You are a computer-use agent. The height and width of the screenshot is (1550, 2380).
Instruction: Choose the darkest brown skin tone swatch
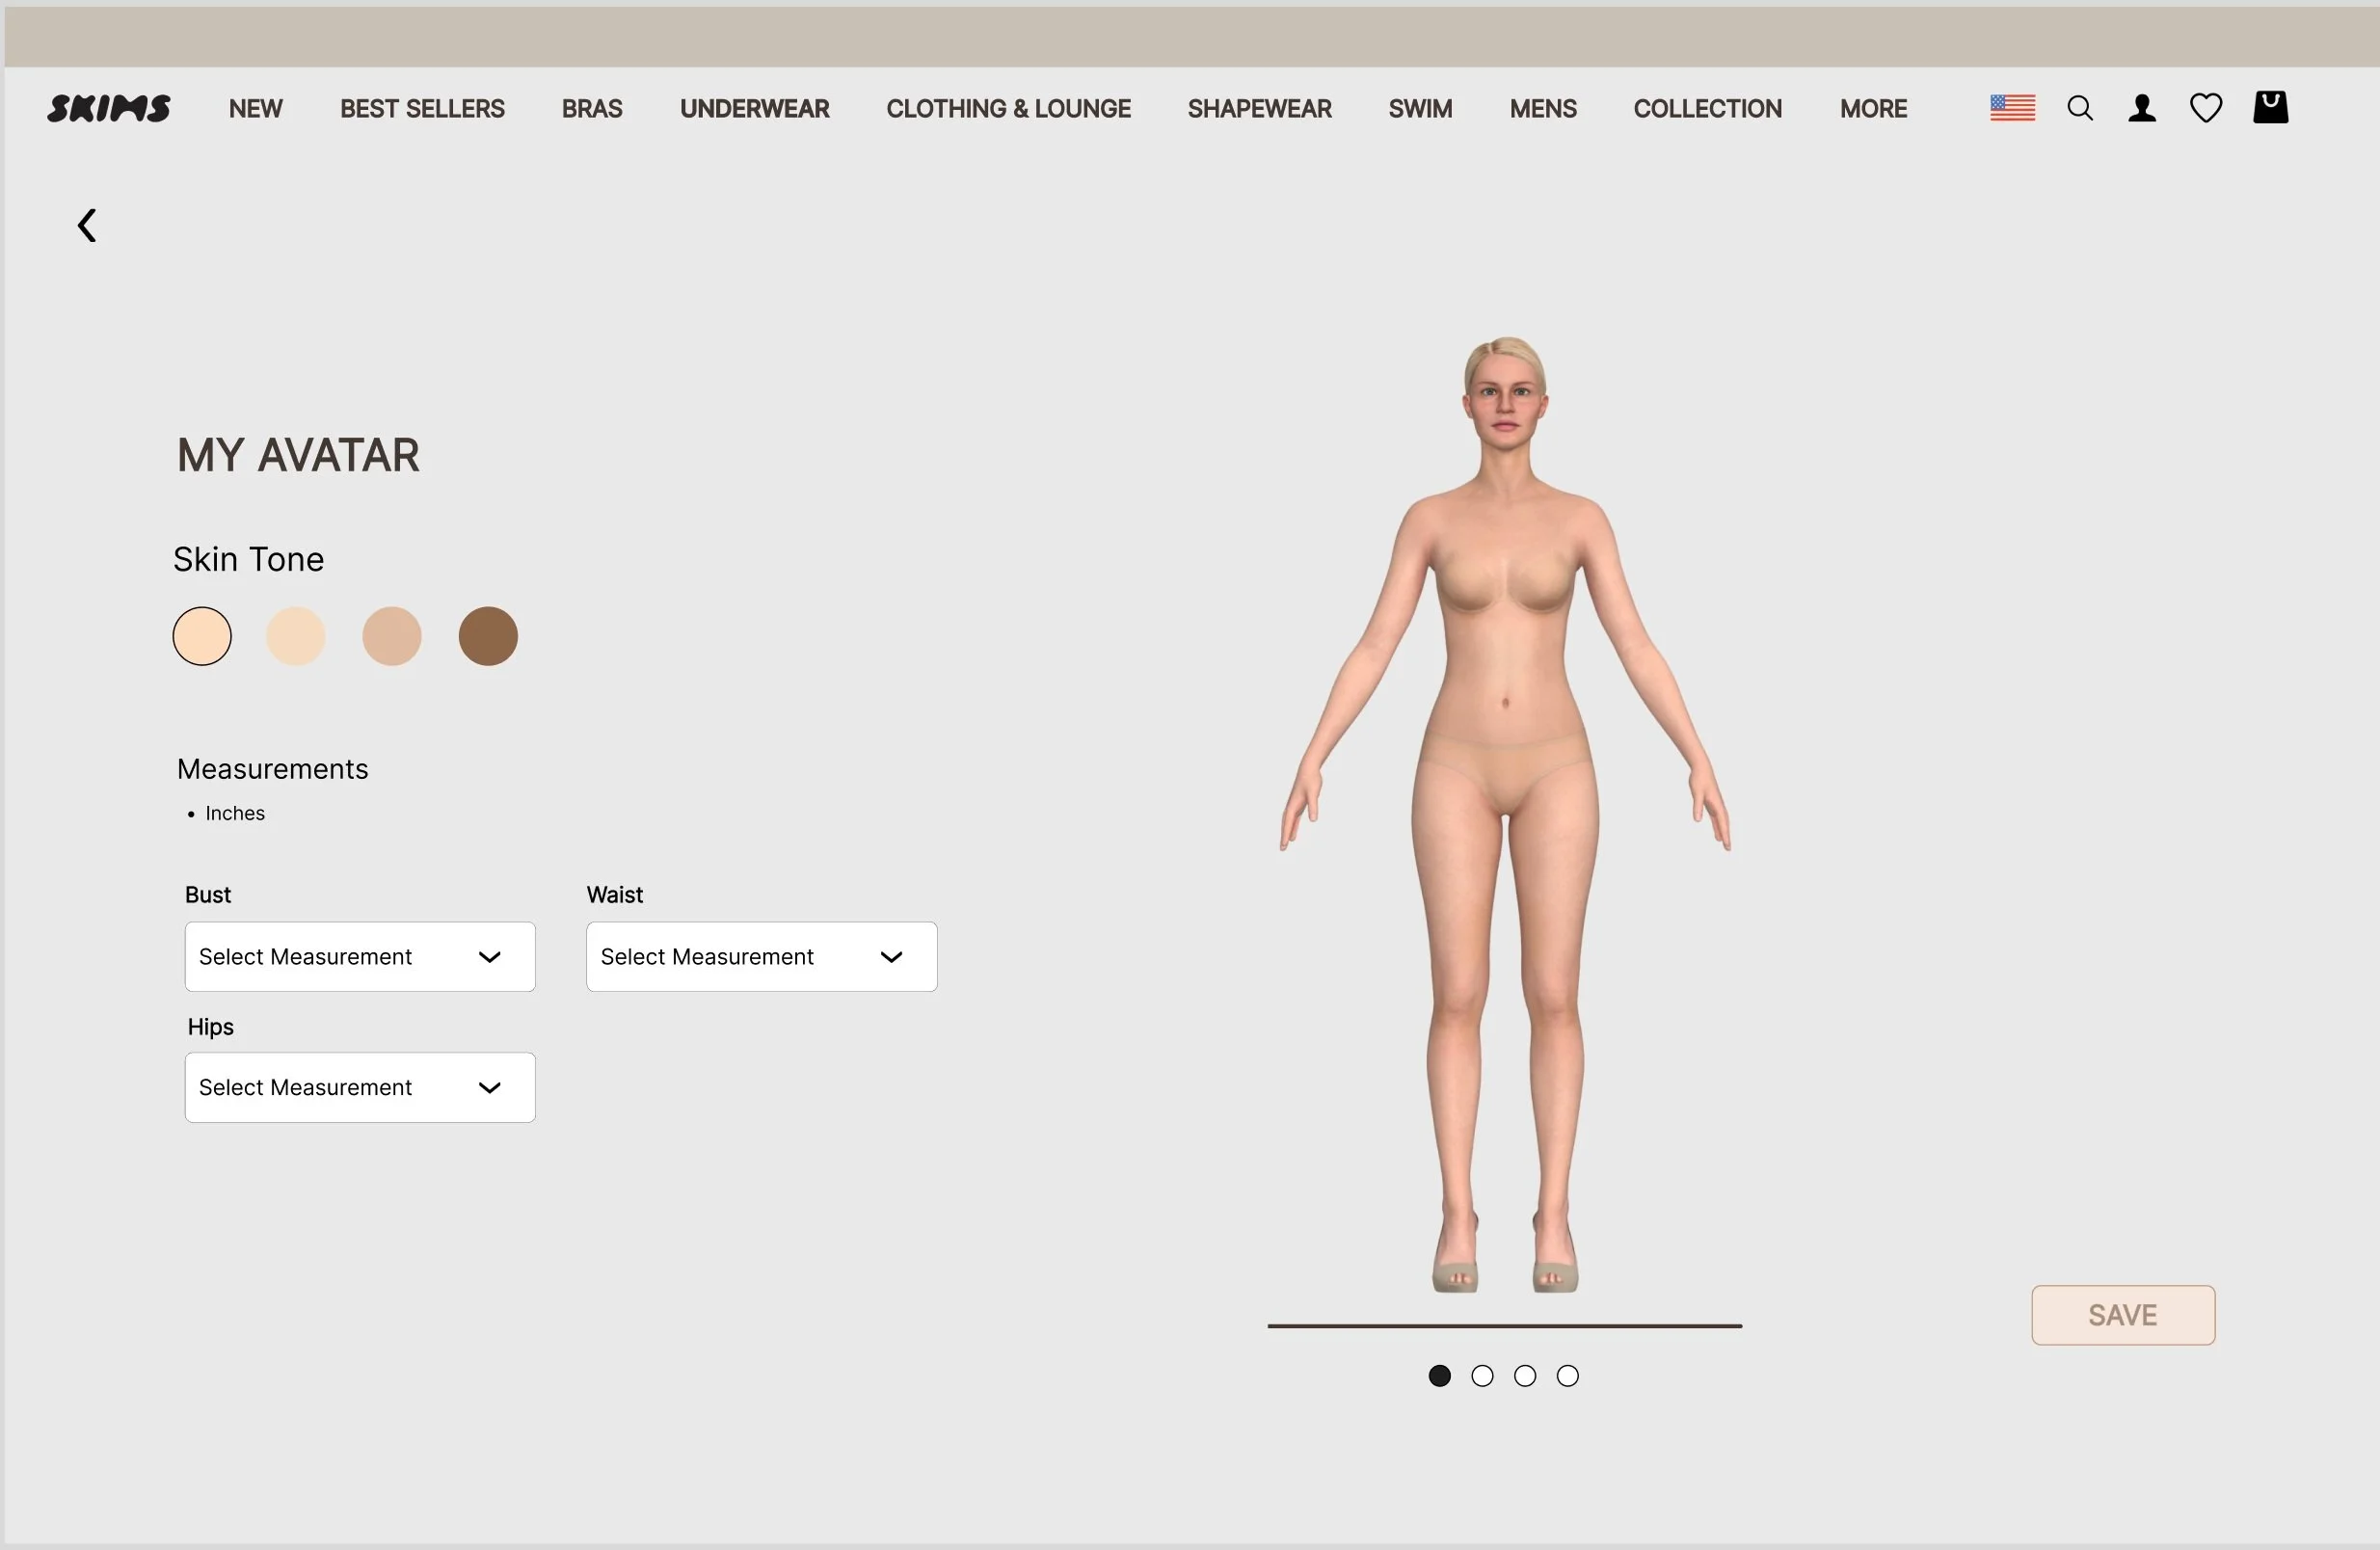click(x=488, y=636)
